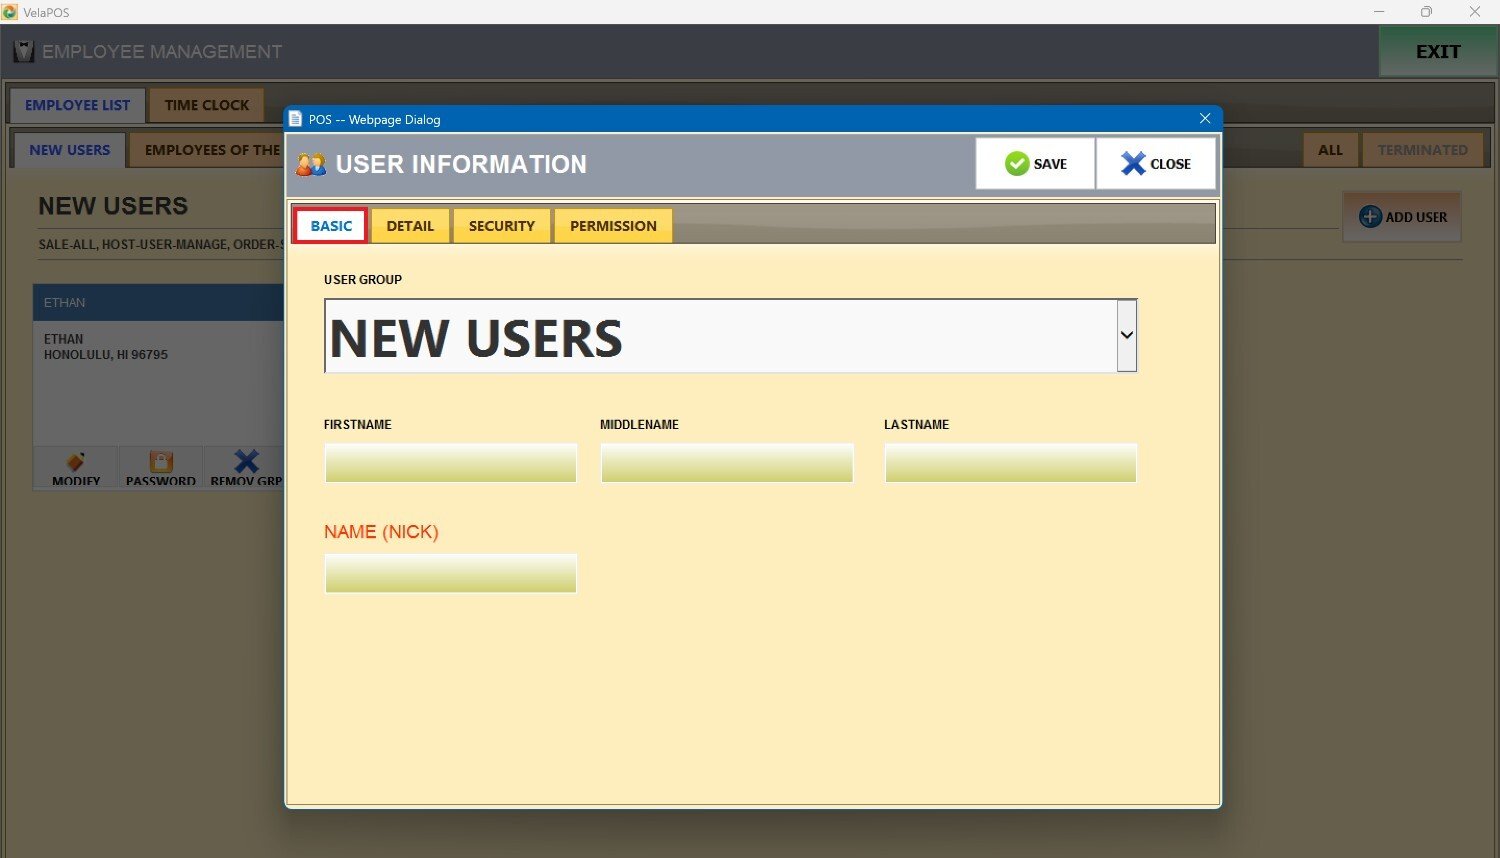Click the User Information people icon
Screen dimensions: 1500x858
pyautogui.click(x=311, y=165)
